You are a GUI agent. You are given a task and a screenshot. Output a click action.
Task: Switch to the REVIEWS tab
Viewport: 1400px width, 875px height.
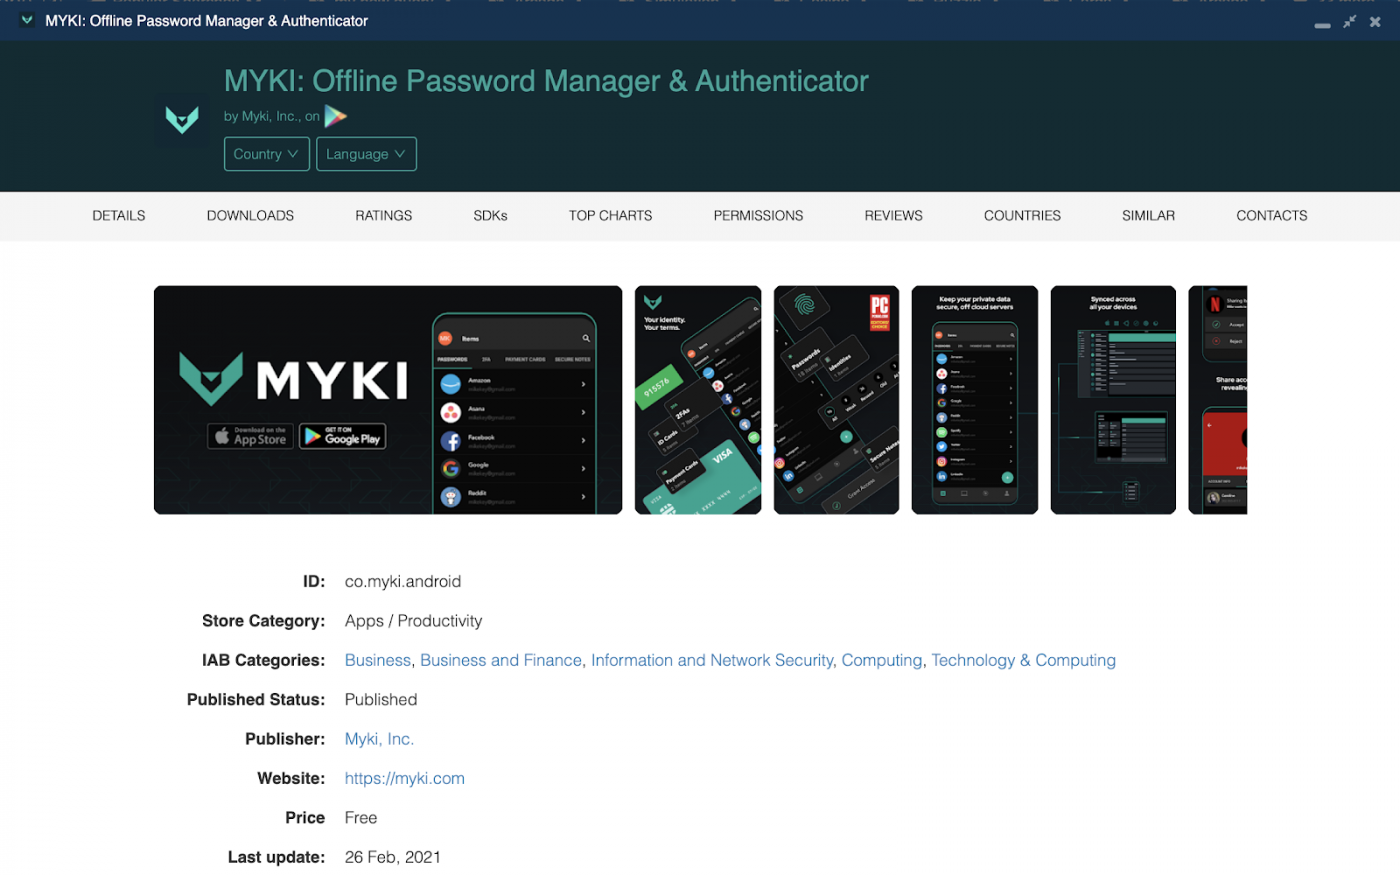click(x=893, y=215)
